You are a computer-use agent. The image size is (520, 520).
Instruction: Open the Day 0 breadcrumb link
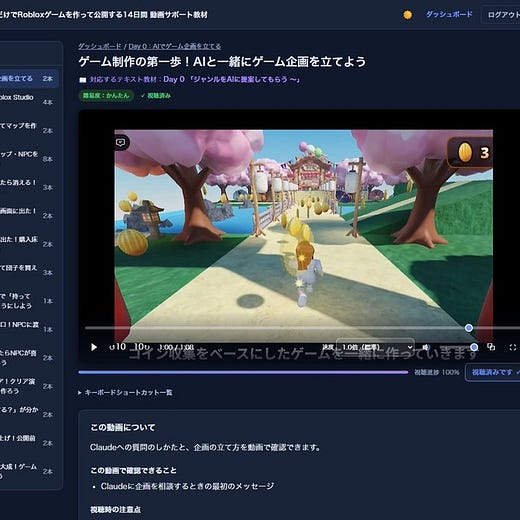175,46
